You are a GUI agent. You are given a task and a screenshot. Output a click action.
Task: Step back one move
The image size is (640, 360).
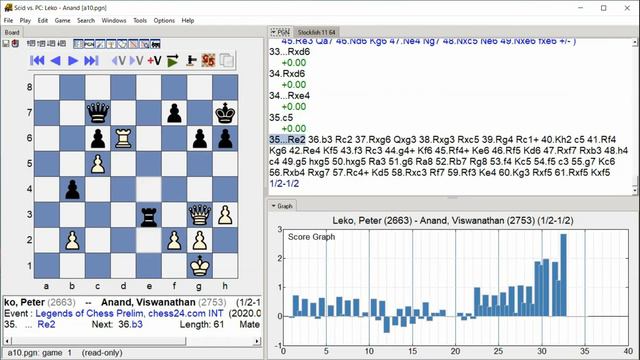pos(56,61)
